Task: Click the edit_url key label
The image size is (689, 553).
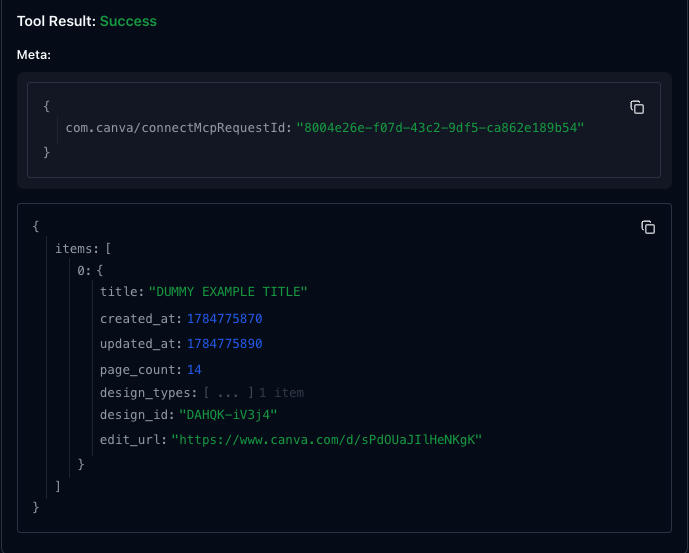Action: [130, 440]
